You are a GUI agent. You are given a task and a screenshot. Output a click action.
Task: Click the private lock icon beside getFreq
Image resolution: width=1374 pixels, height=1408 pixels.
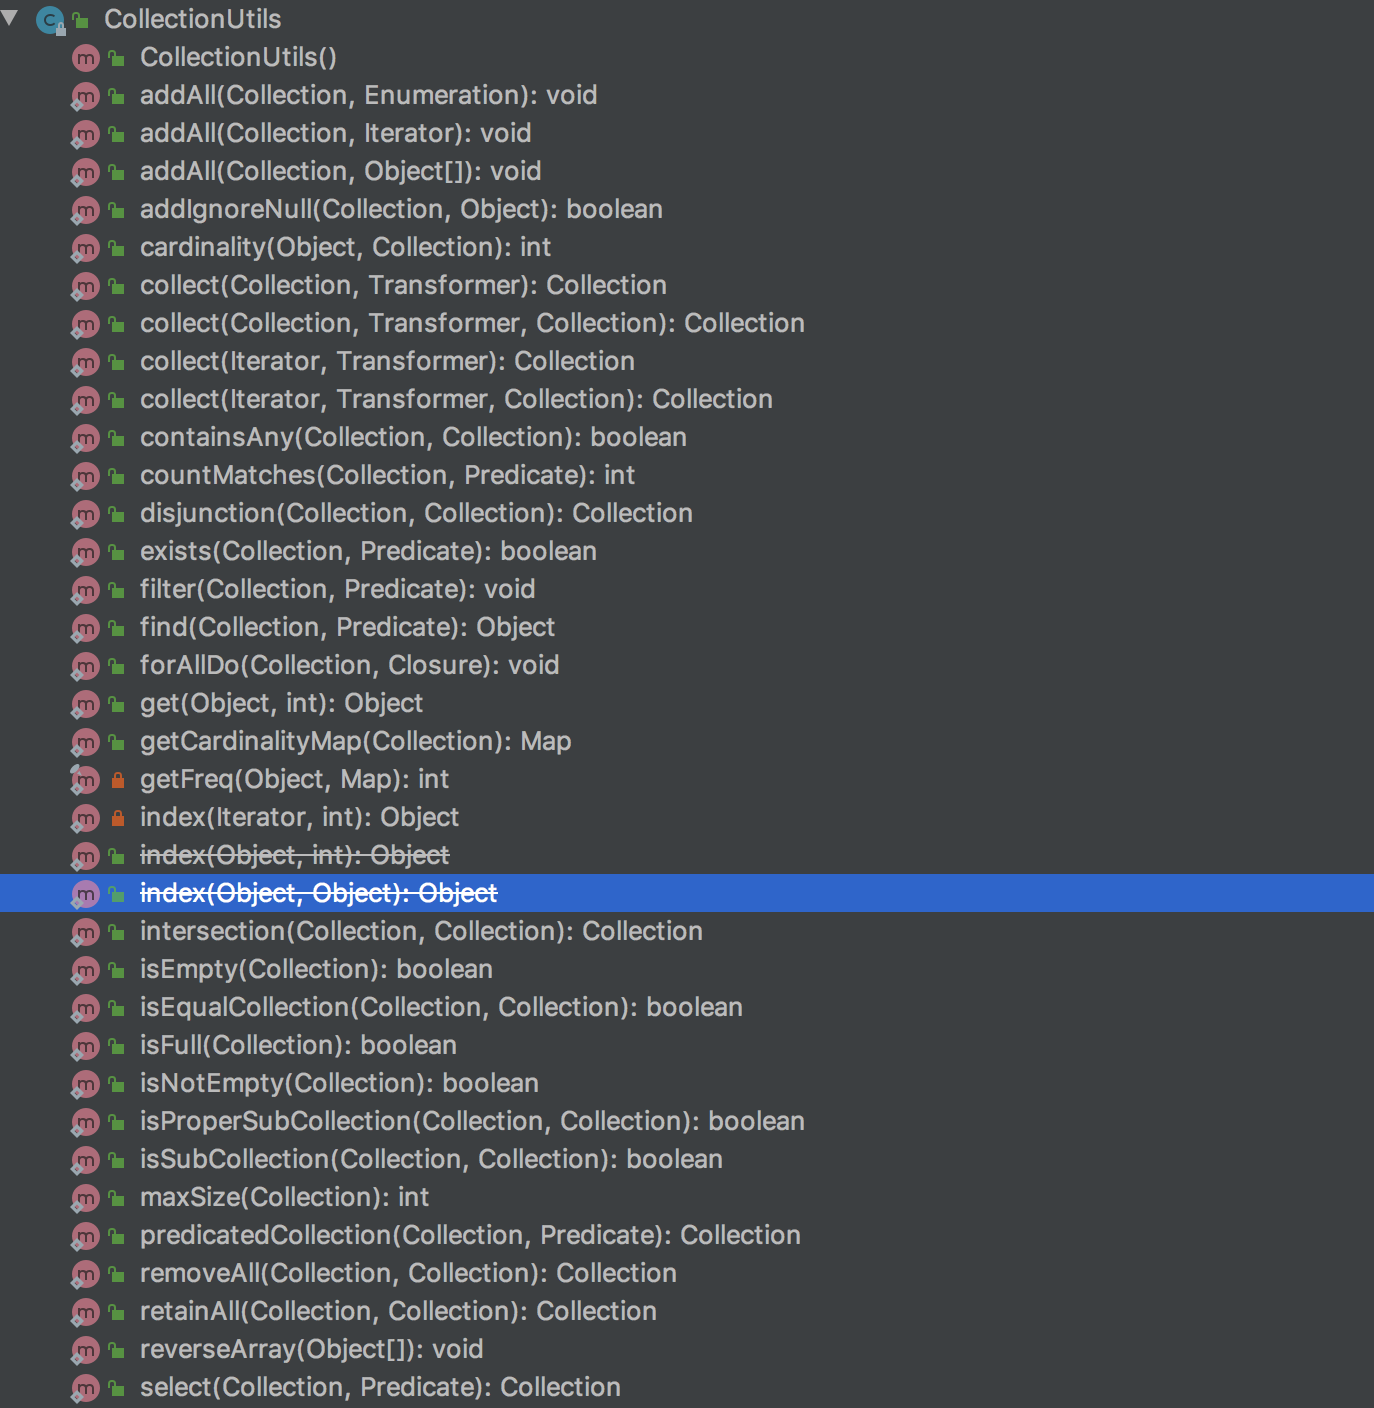tap(117, 780)
